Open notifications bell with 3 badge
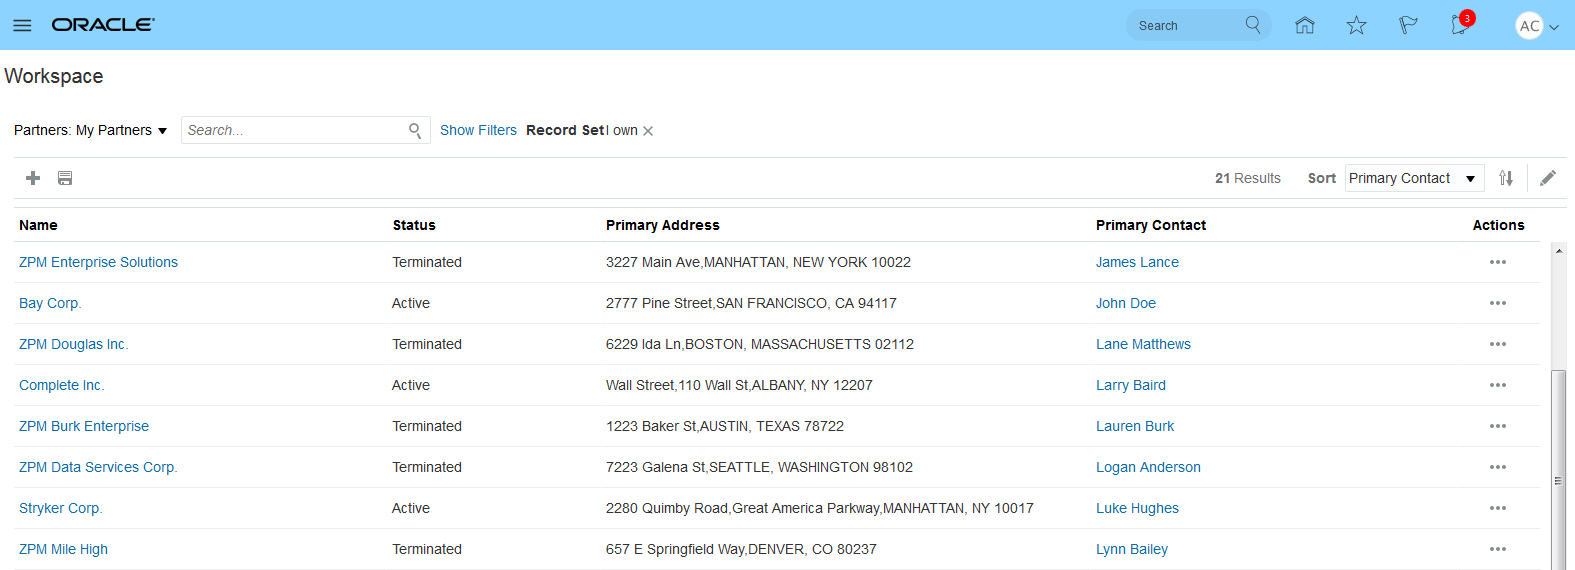This screenshot has height=570, width=1575. [x=1461, y=24]
